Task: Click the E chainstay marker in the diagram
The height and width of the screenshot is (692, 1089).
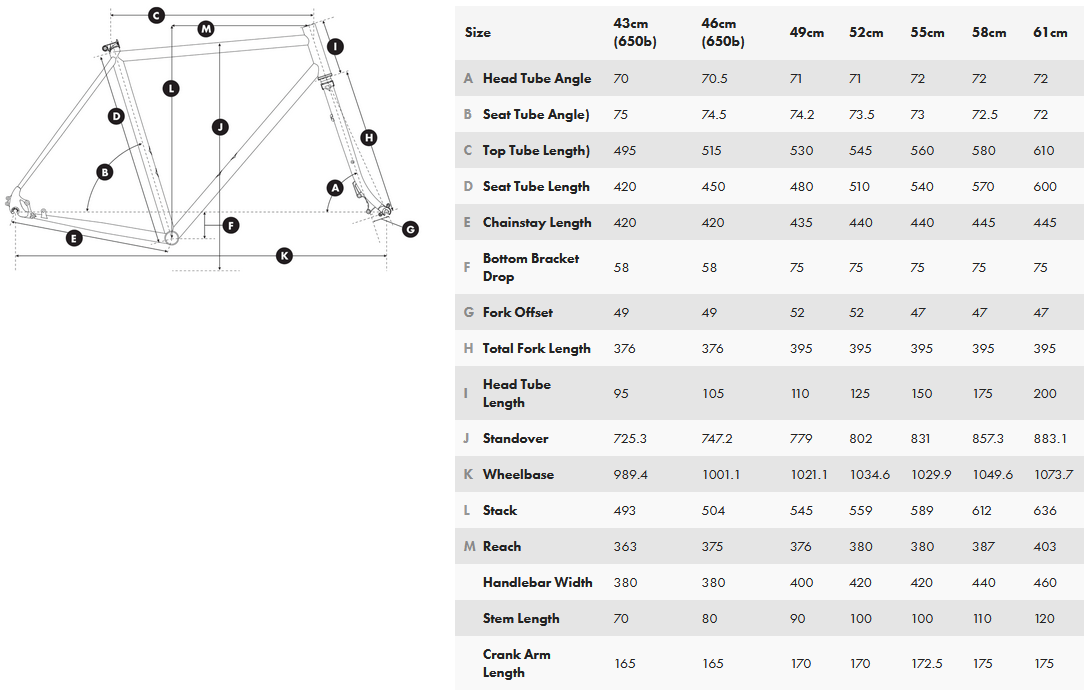Action: tap(72, 237)
